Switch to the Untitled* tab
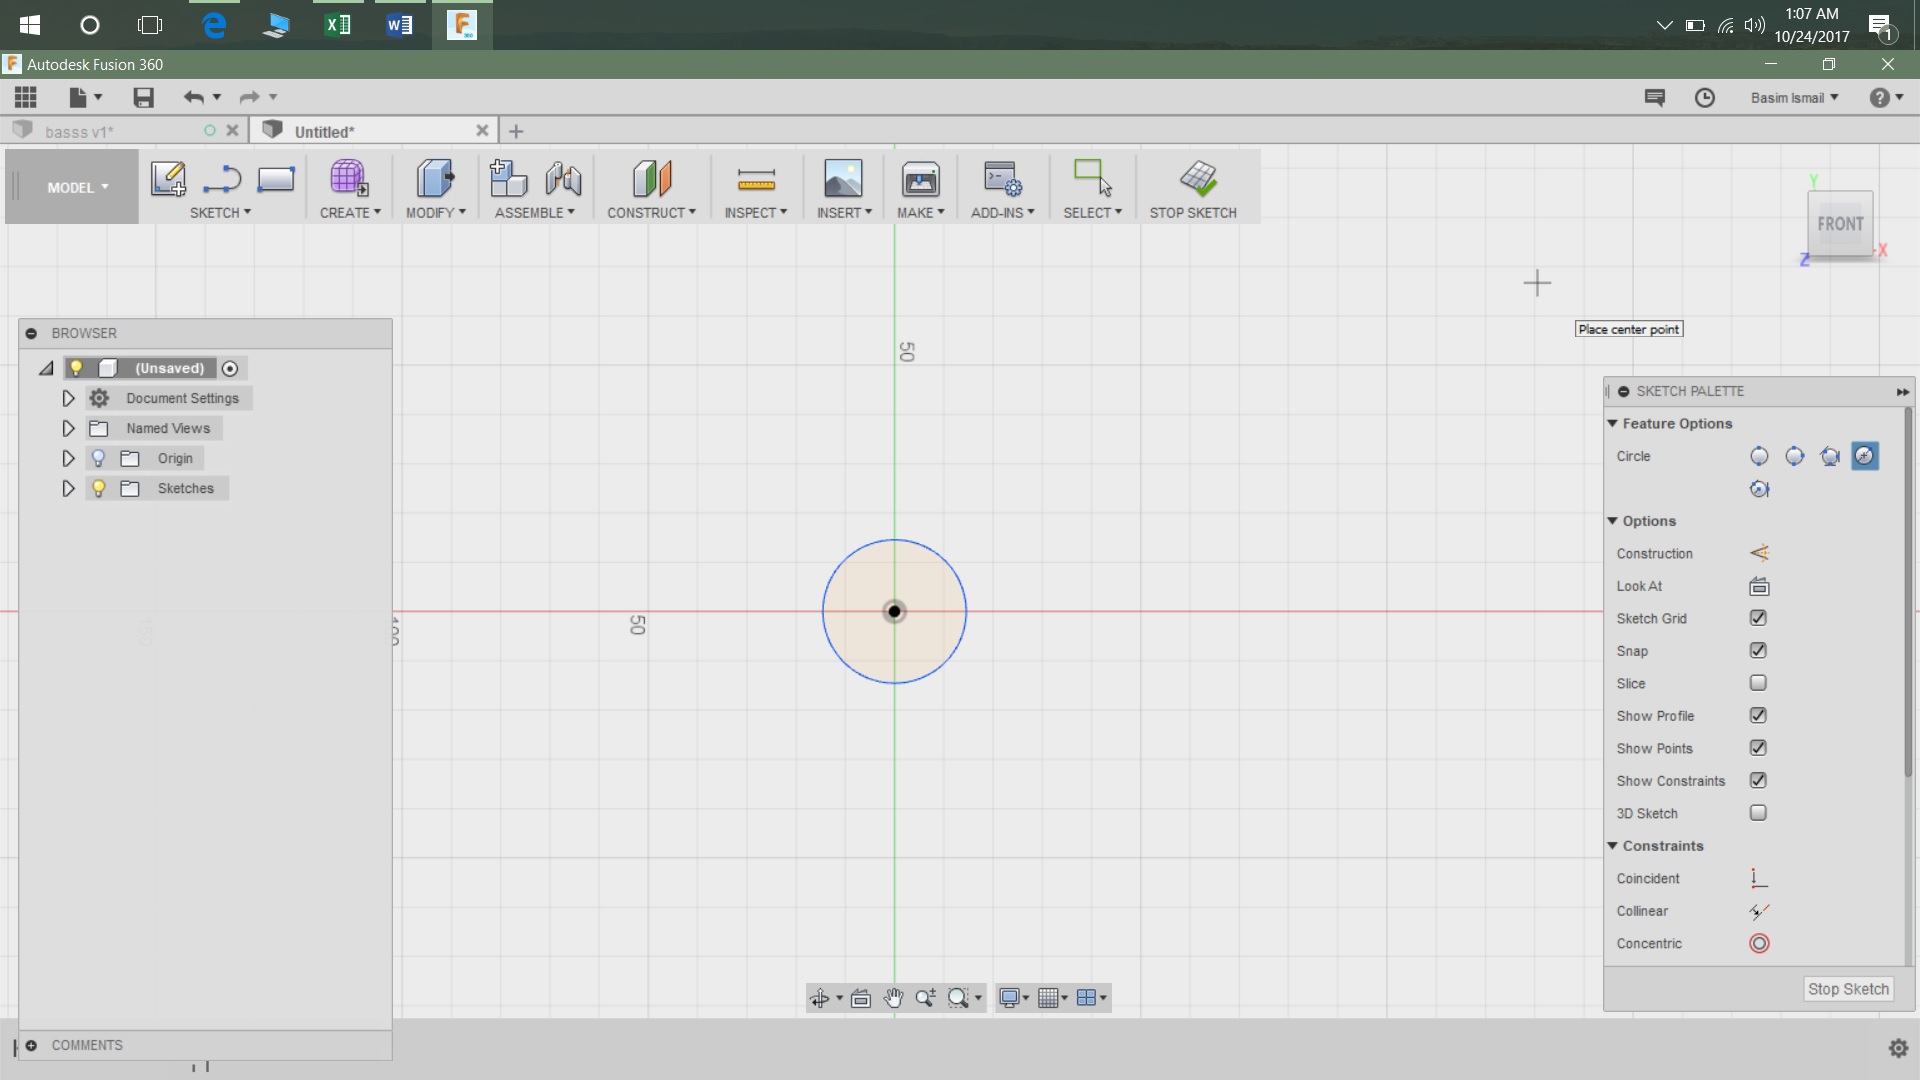 point(372,131)
